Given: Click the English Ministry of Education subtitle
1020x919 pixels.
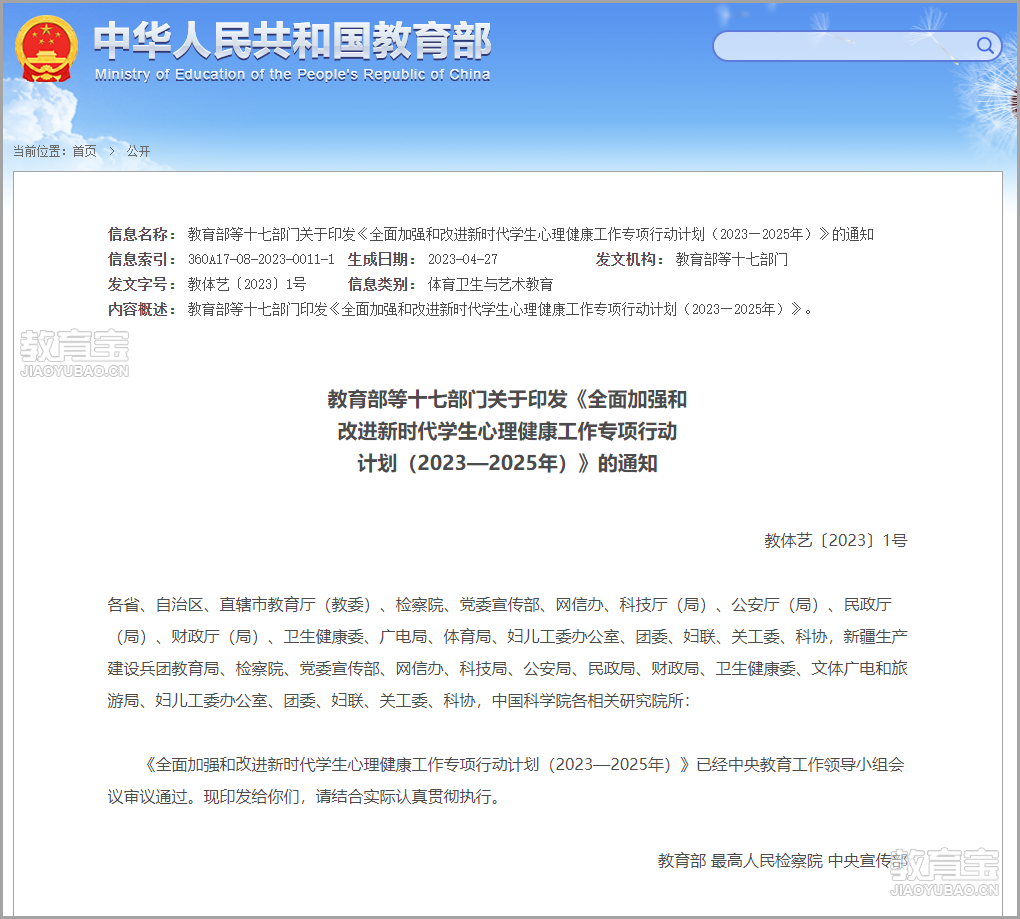Looking at the screenshot, I should point(292,75).
